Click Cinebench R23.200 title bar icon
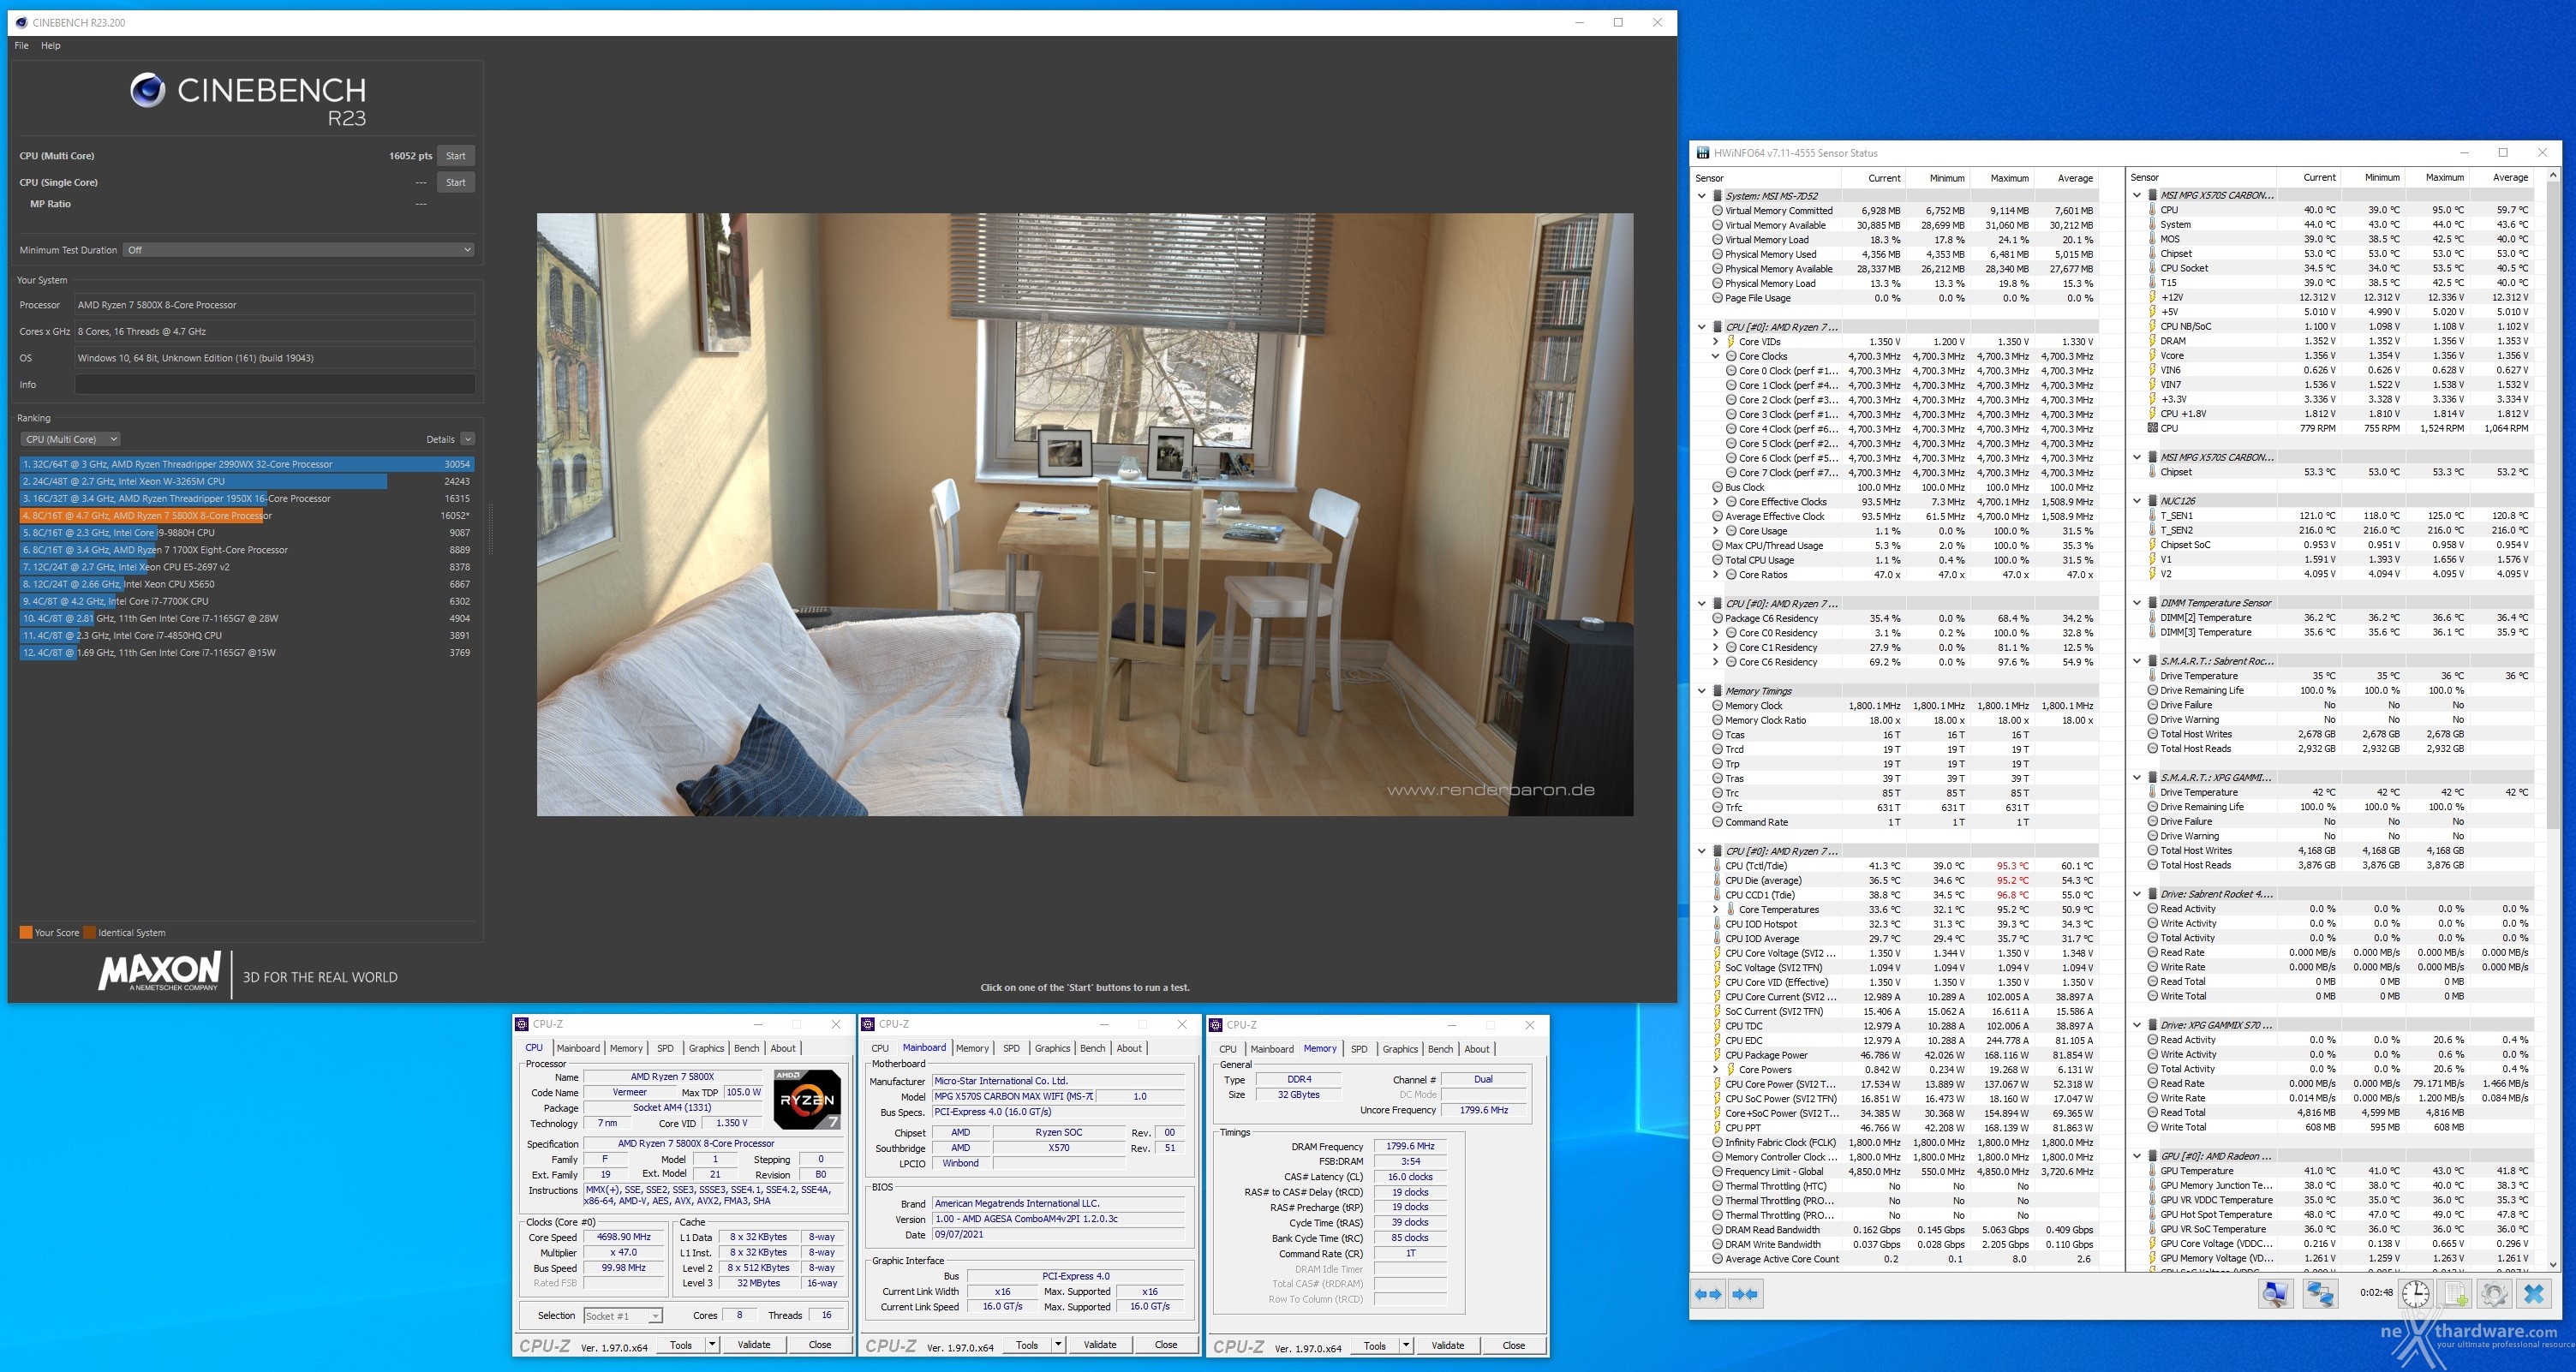The width and height of the screenshot is (2576, 1372). click(x=22, y=22)
